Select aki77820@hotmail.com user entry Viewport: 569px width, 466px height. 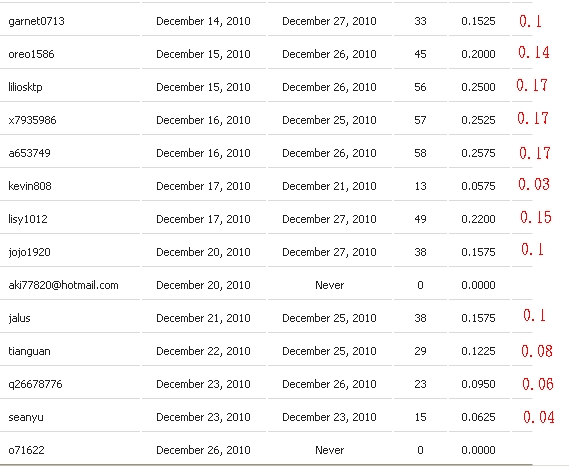(64, 285)
